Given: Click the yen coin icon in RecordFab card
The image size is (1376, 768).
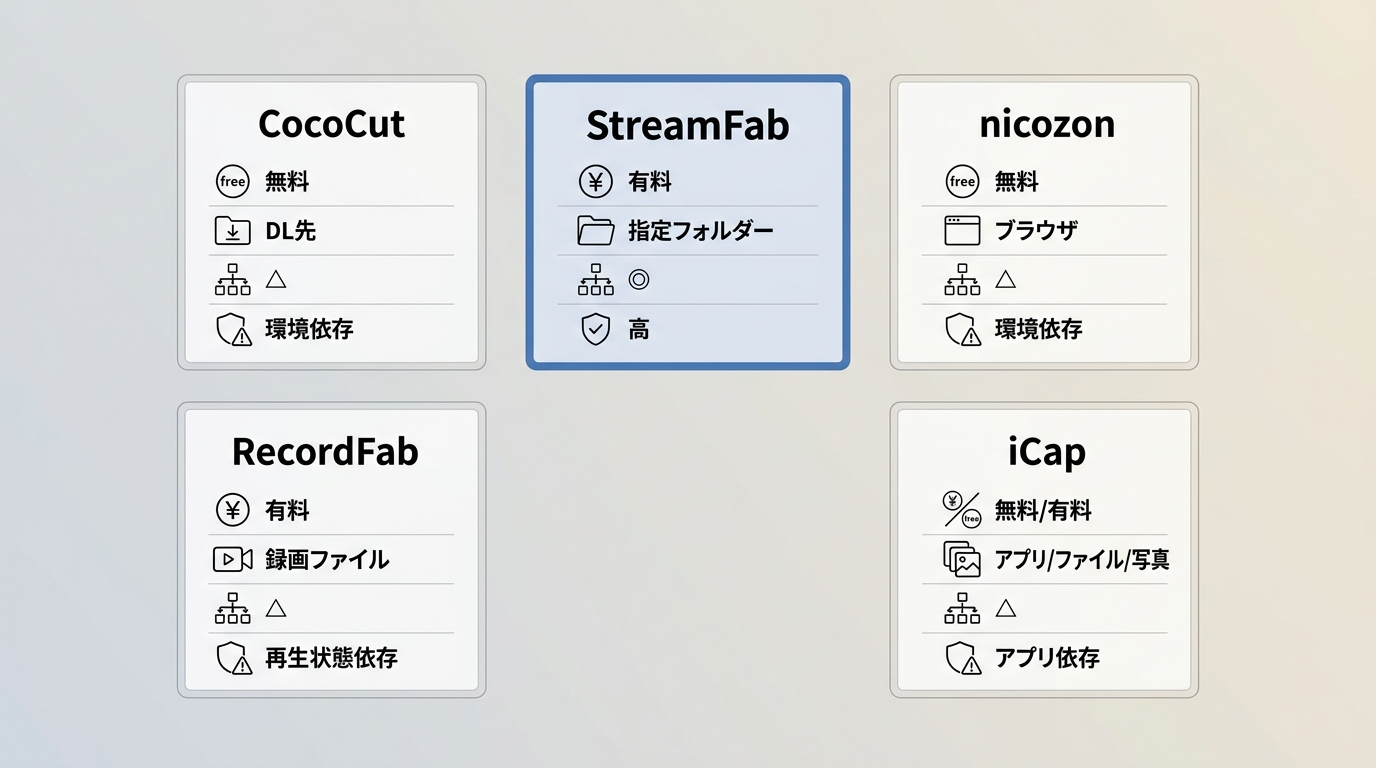Looking at the screenshot, I should [232, 510].
